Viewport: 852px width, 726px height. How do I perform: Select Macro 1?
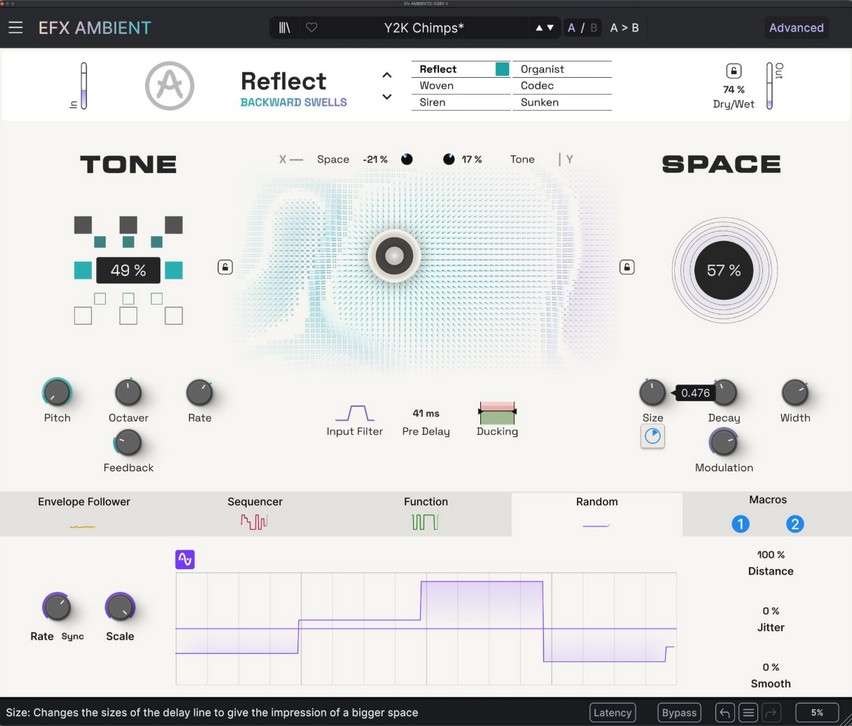[741, 524]
